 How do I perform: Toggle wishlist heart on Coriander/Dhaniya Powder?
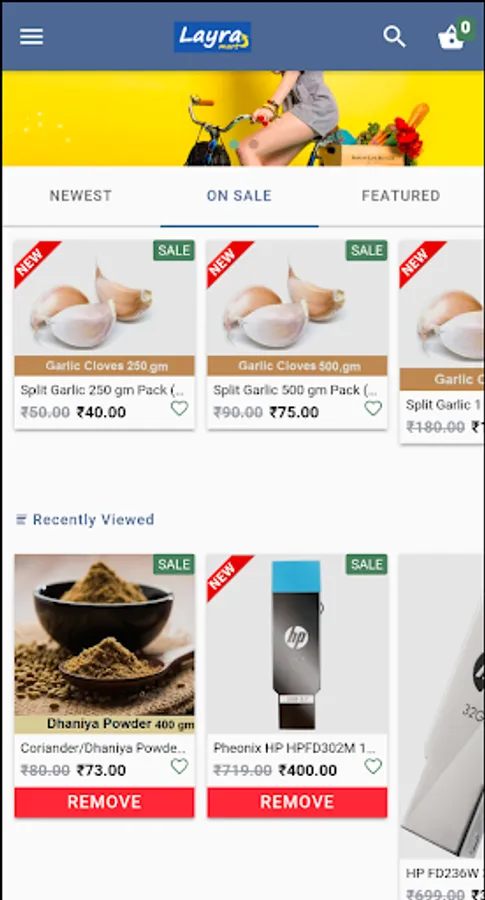pyautogui.click(x=180, y=766)
